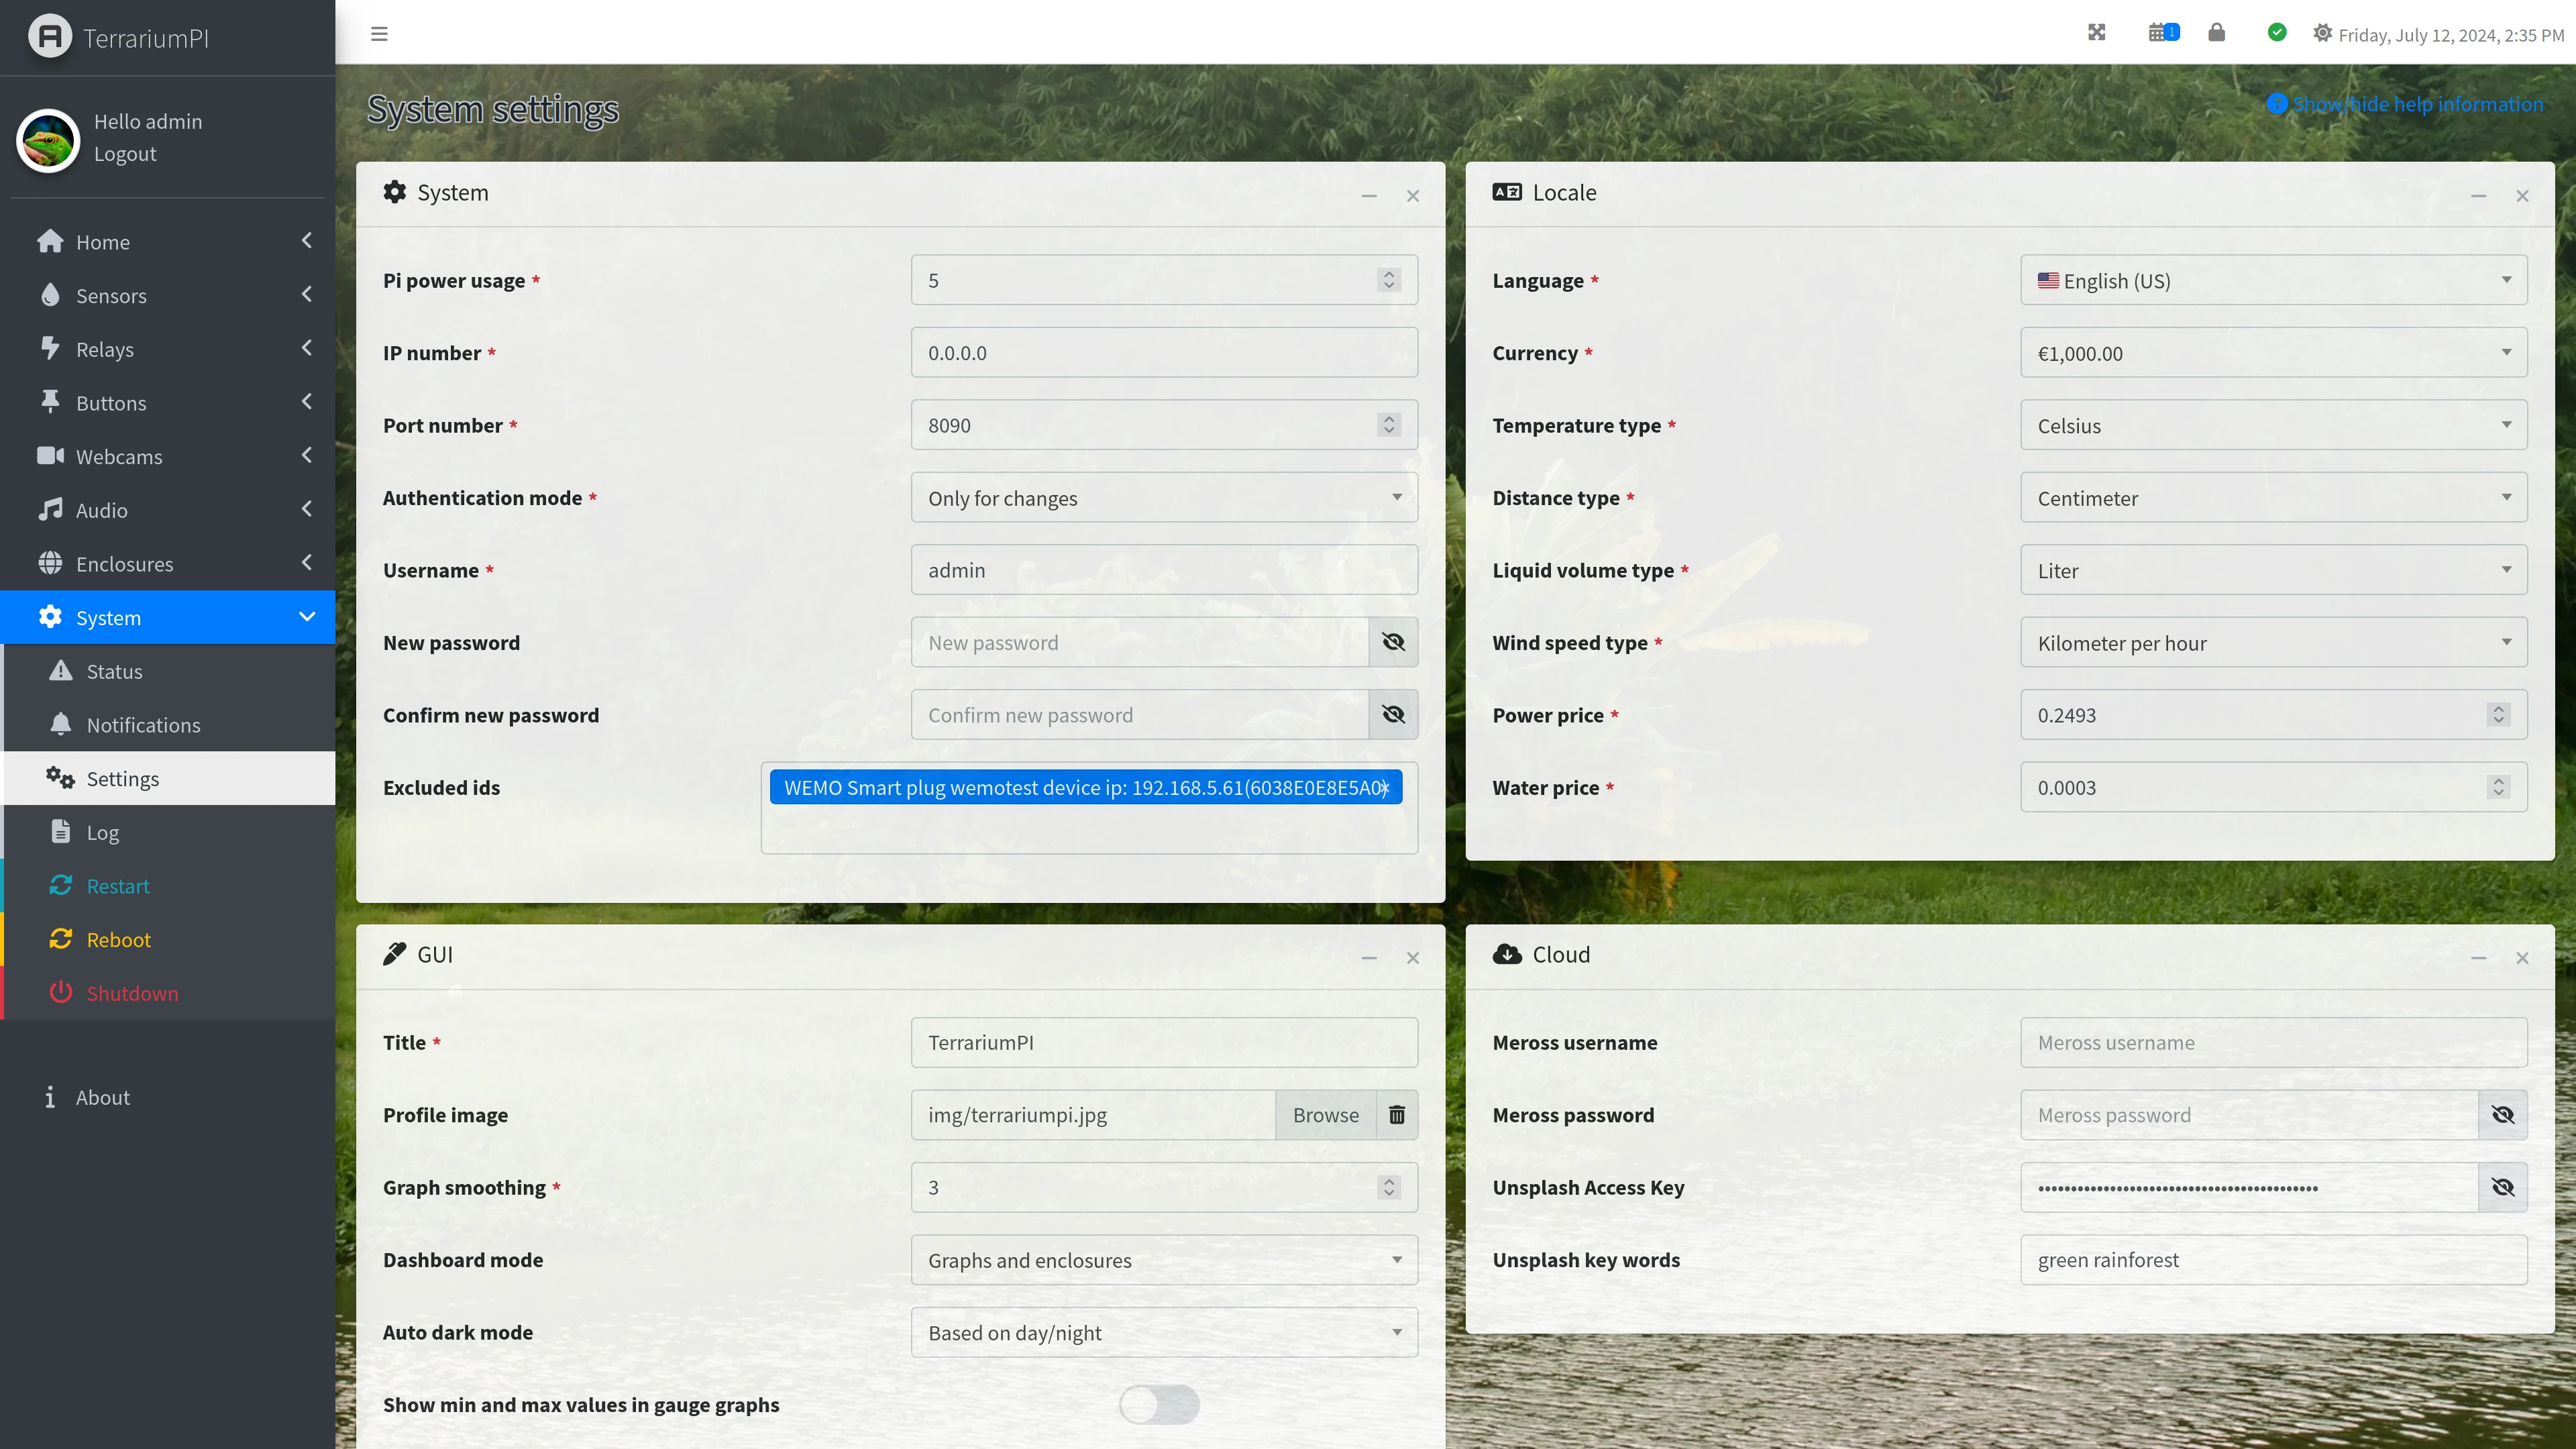Screen dimensions: 2576x1449
Task: Open the hamburger menu at the top left
Action: click(379, 33)
